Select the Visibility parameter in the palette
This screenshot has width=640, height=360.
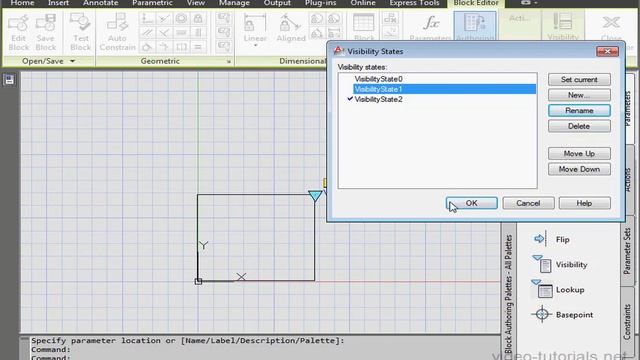tap(560, 264)
